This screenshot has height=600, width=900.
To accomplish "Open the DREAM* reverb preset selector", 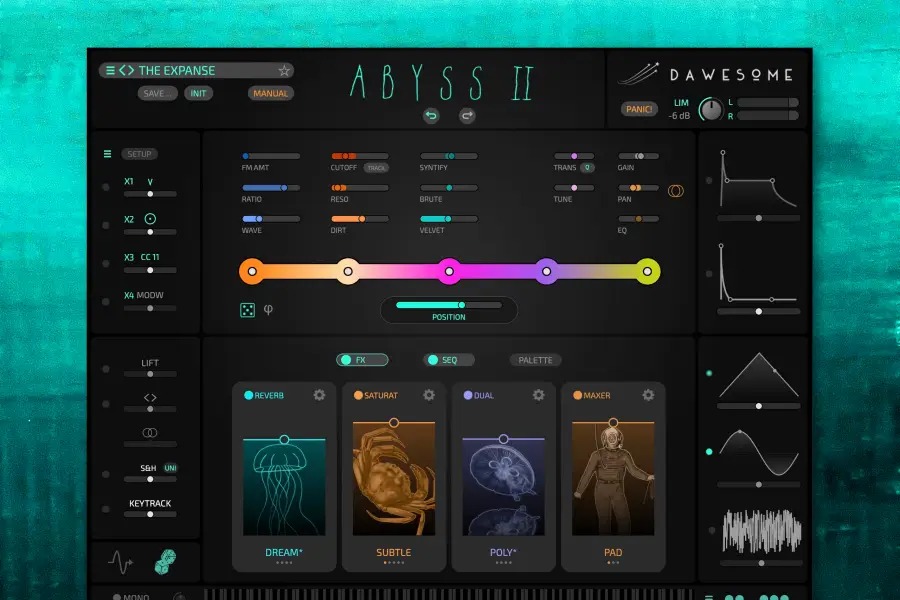I will coord(284,552).
